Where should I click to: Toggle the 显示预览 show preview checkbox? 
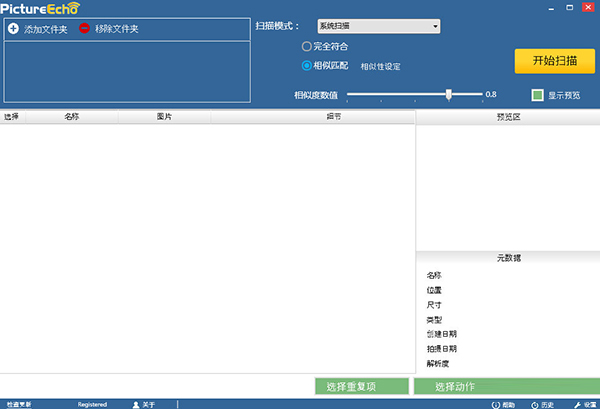[537, 95]
